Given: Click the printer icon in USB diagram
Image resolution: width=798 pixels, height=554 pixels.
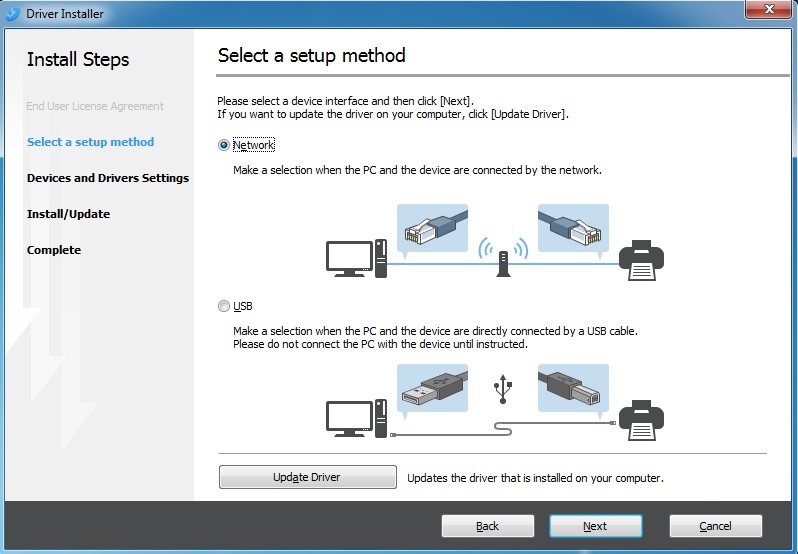Looking at the screenshot, I should pos(641,420).
